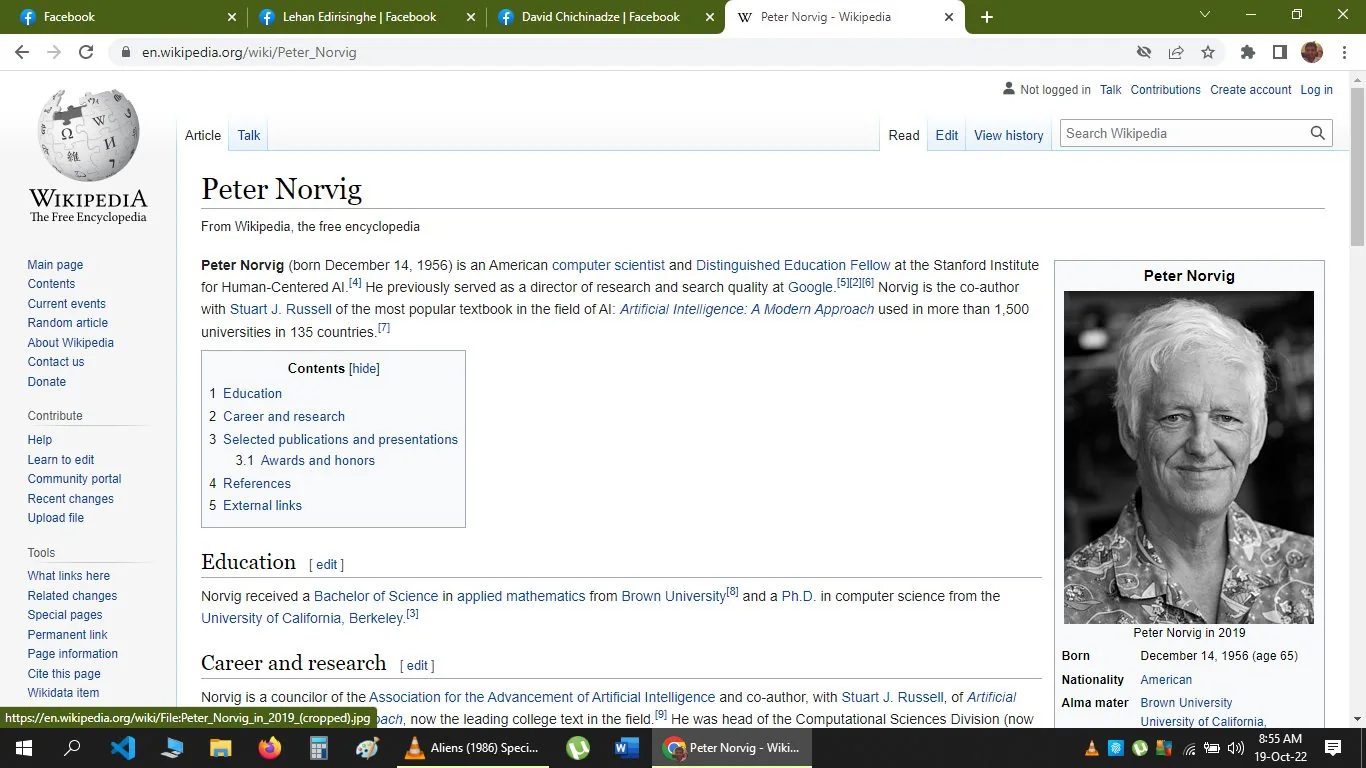Screen dimensions: 1366x768
Task: Click Upload file in the sidebar
Action: pyautogui.click(x=56, y=518)
